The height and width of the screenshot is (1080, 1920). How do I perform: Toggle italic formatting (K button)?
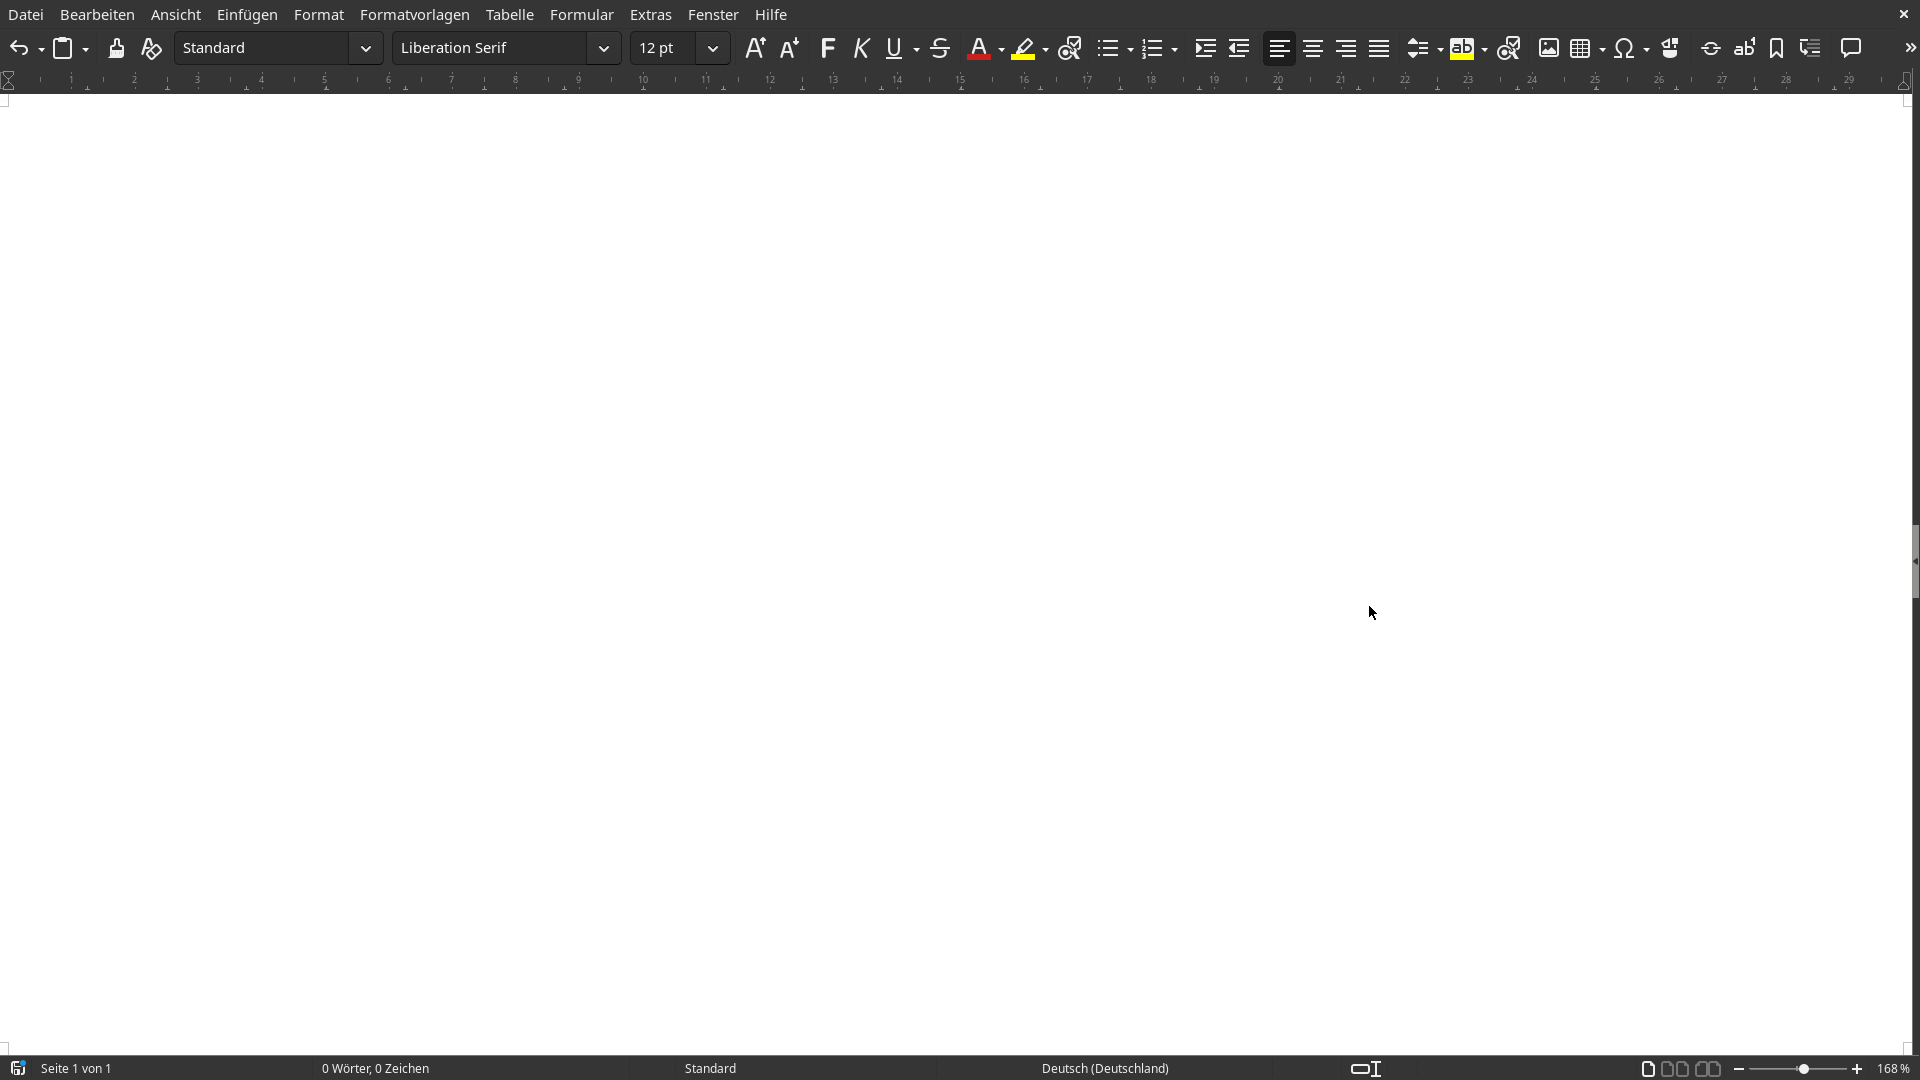[x=860, y=48]
